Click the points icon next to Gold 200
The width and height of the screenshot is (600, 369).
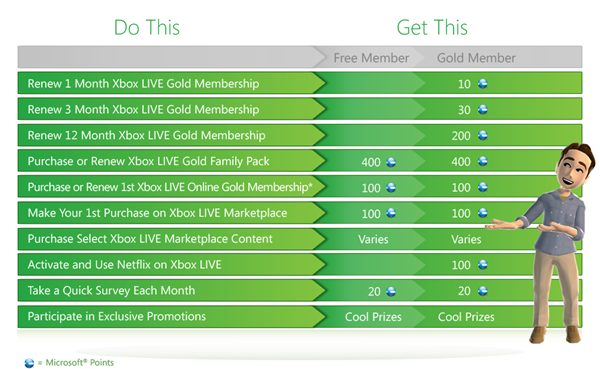[x=483, y=135]
